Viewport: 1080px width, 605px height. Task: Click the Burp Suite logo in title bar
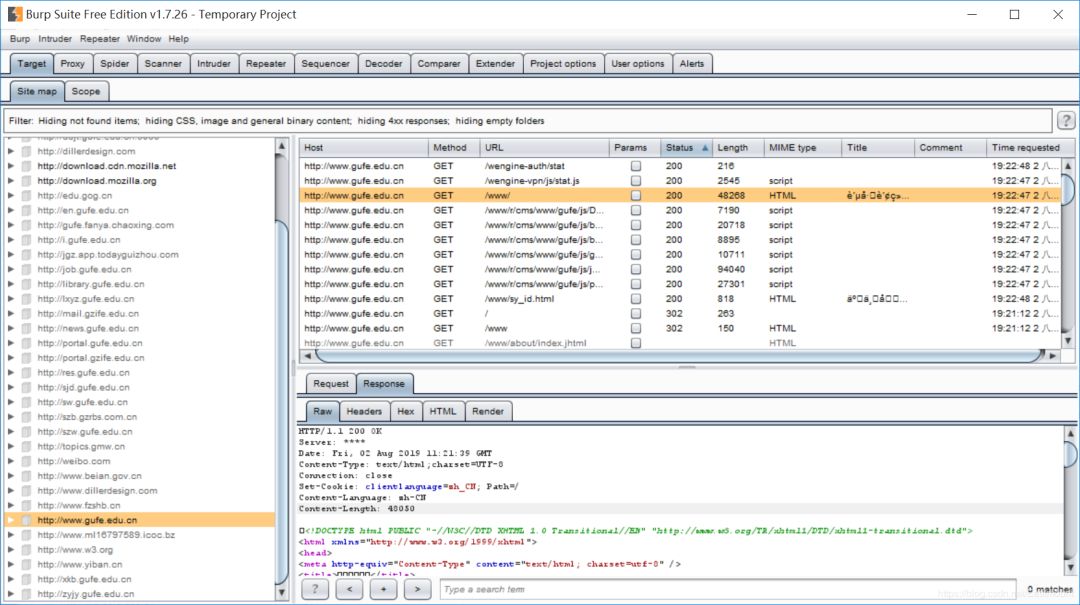point(15,15)
